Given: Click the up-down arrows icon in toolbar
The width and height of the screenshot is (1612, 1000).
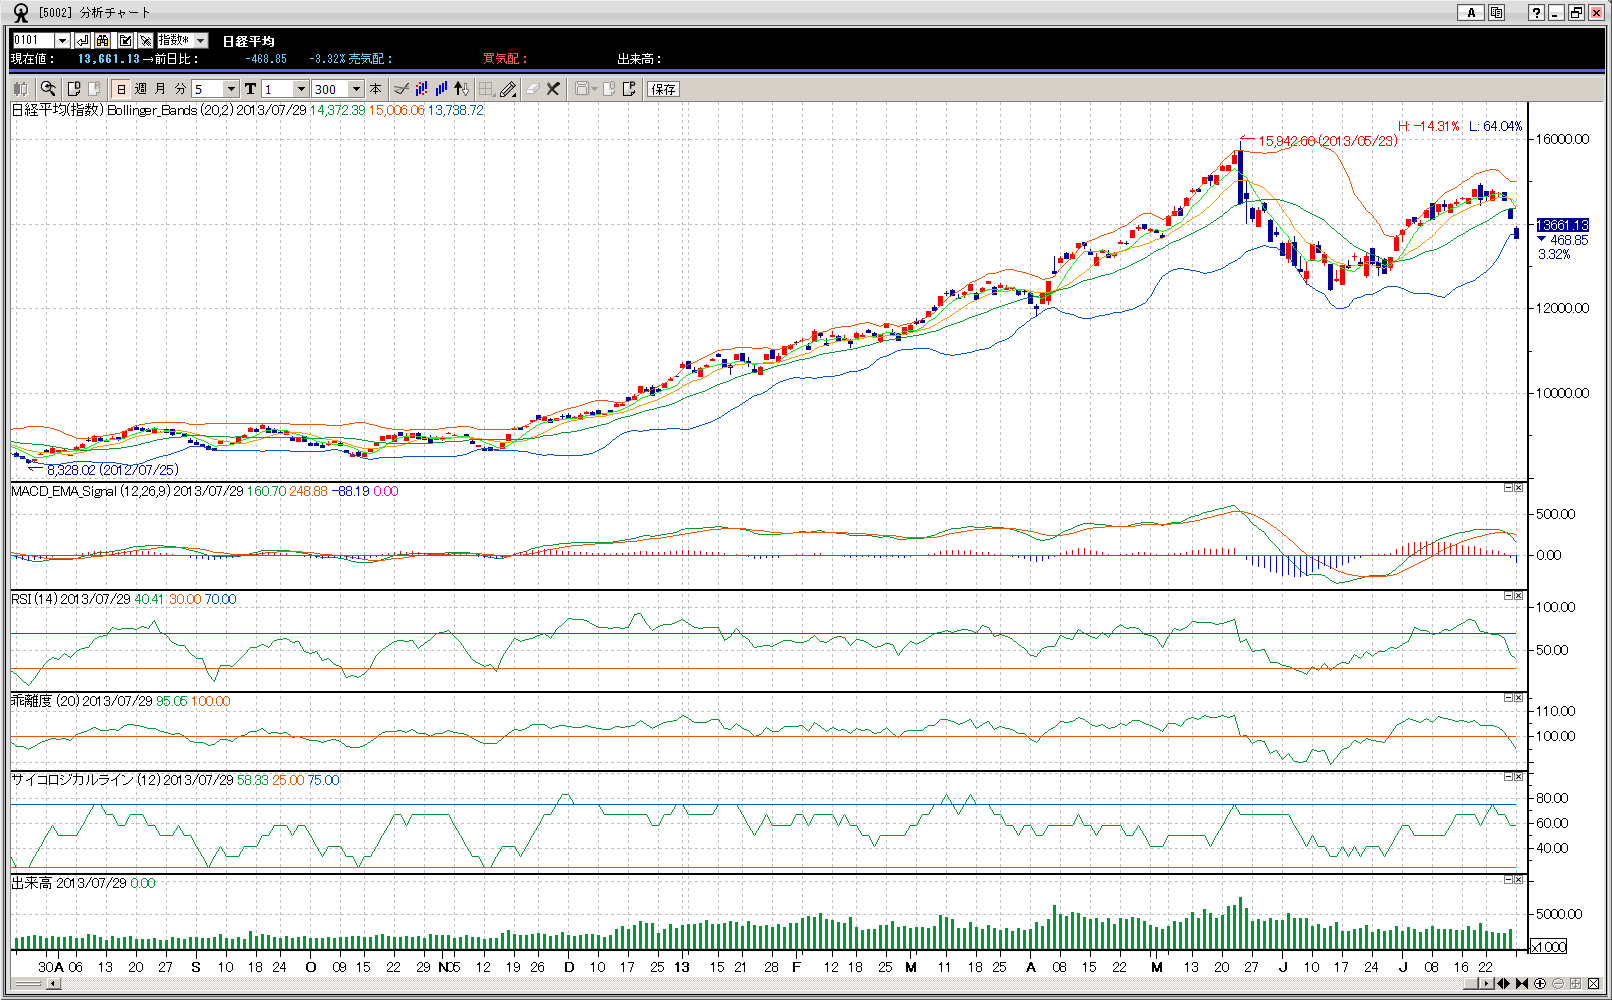Looking at the screenshot, I should point(461,89).
